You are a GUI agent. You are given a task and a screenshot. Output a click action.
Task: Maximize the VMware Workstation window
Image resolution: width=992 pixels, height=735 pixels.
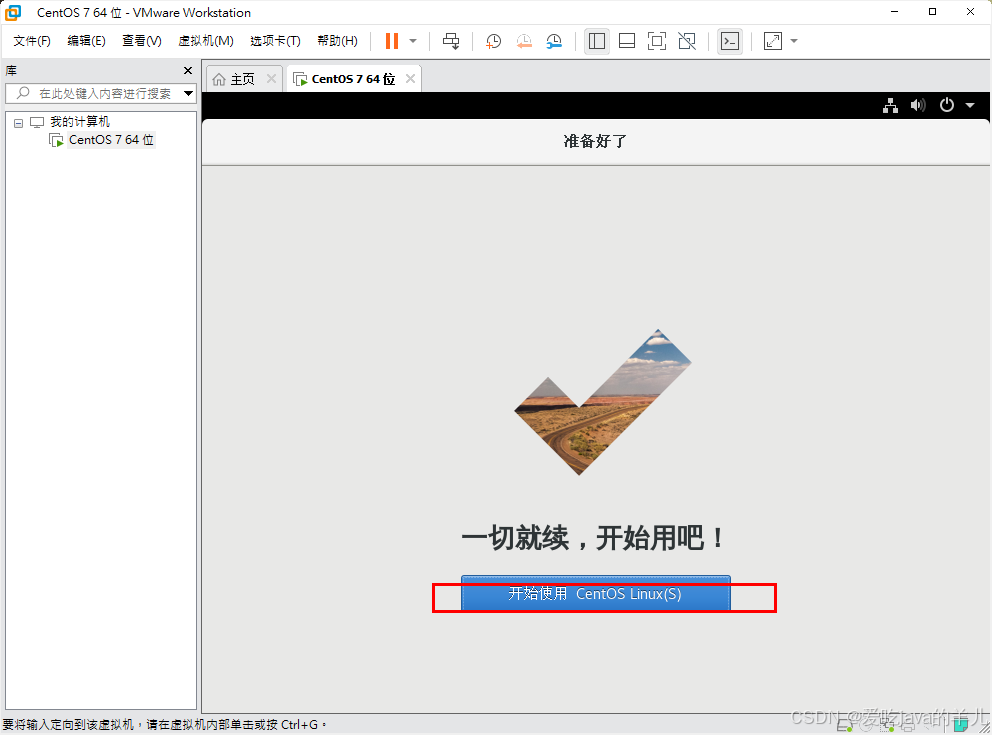click(x=932, y=12)
